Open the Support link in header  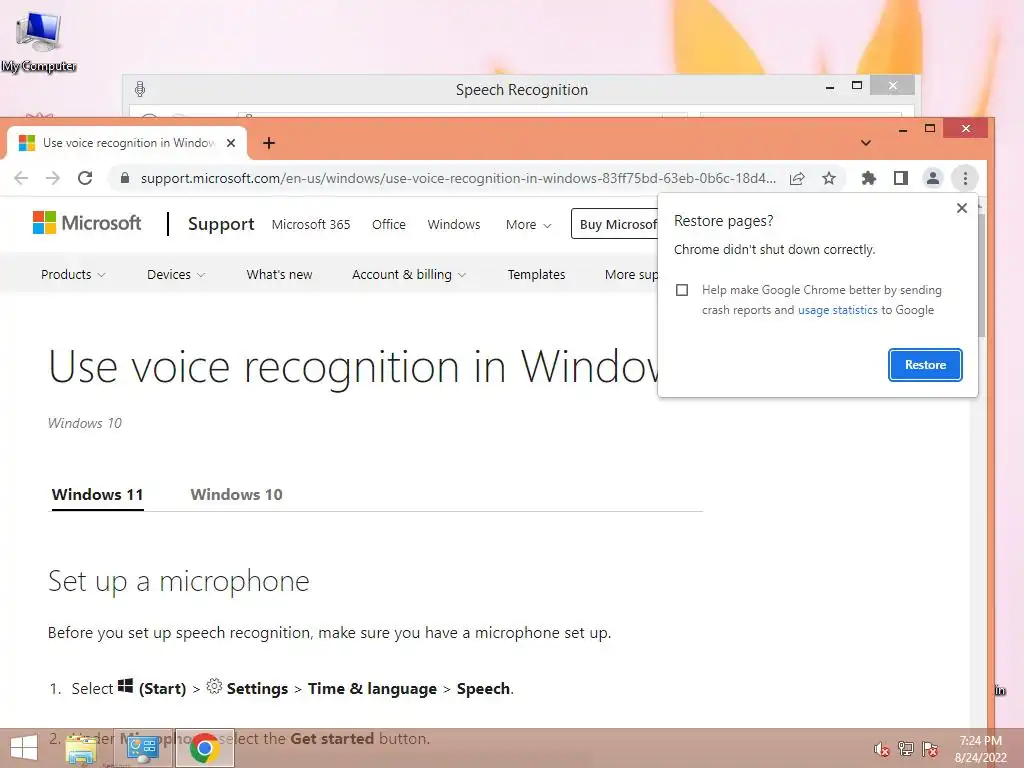(221, 224)
